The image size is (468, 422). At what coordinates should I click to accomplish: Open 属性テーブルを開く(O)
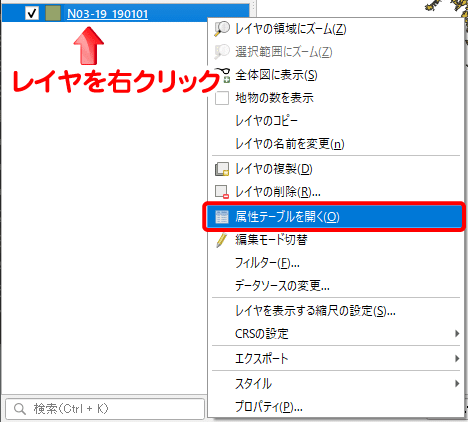[334, 217]
